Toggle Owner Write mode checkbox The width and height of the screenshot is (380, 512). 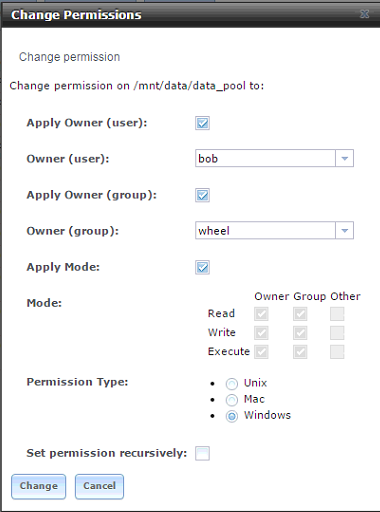pos(261,333)
